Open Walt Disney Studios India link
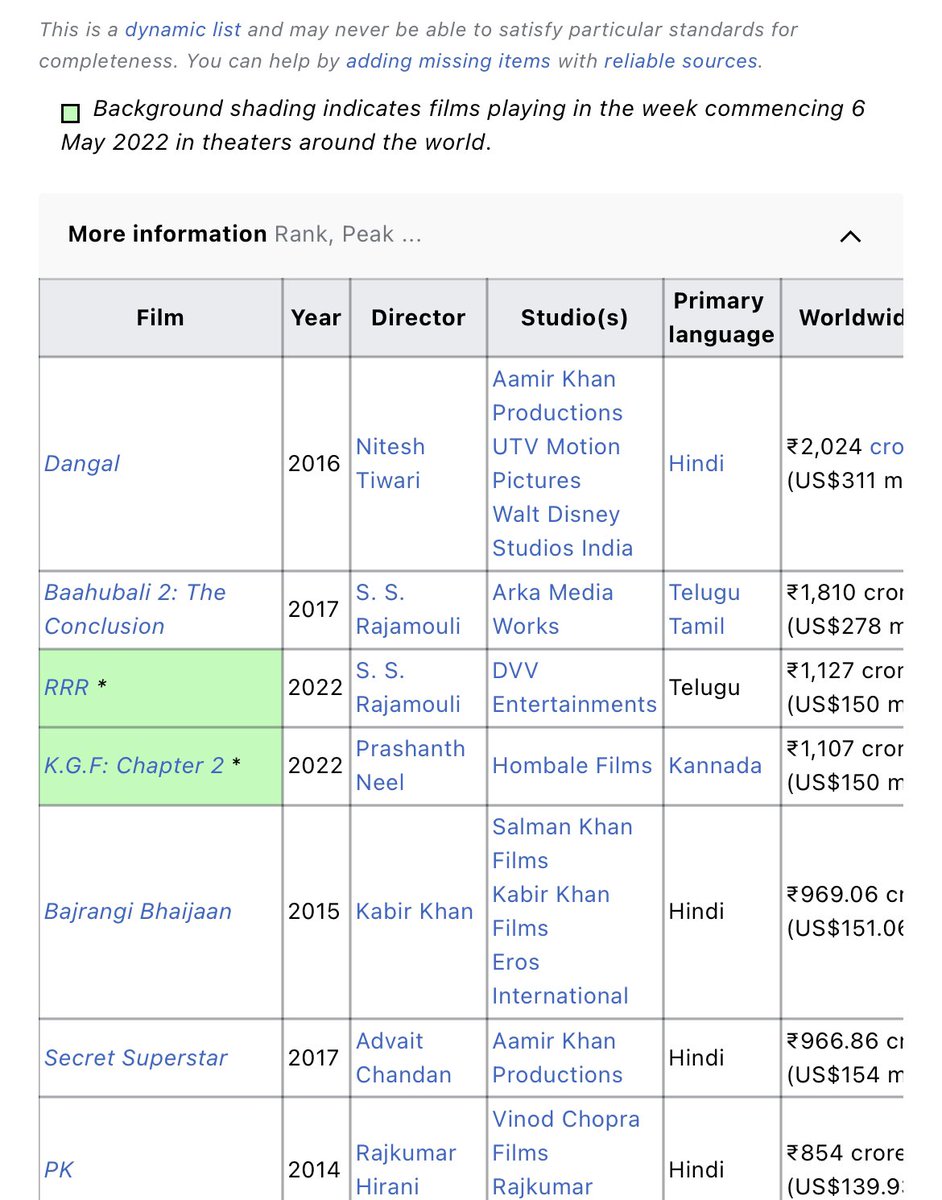The height and width of the screenshot is (1200, 942). [563, 532]
